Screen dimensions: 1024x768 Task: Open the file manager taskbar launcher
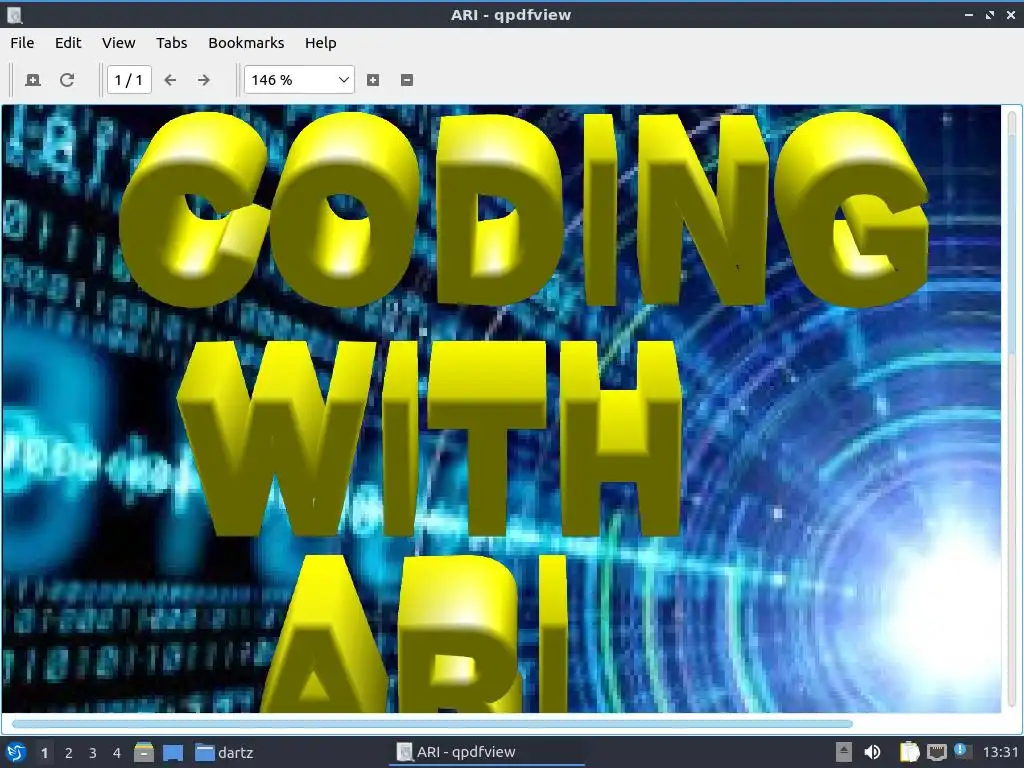(x=144, y=753)
